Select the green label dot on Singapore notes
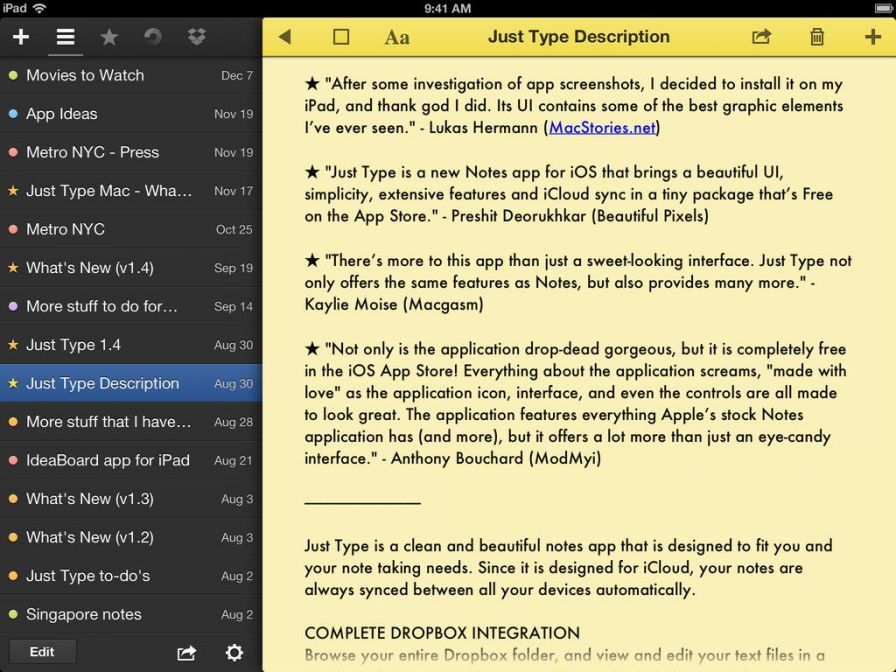 coord(13,614)
